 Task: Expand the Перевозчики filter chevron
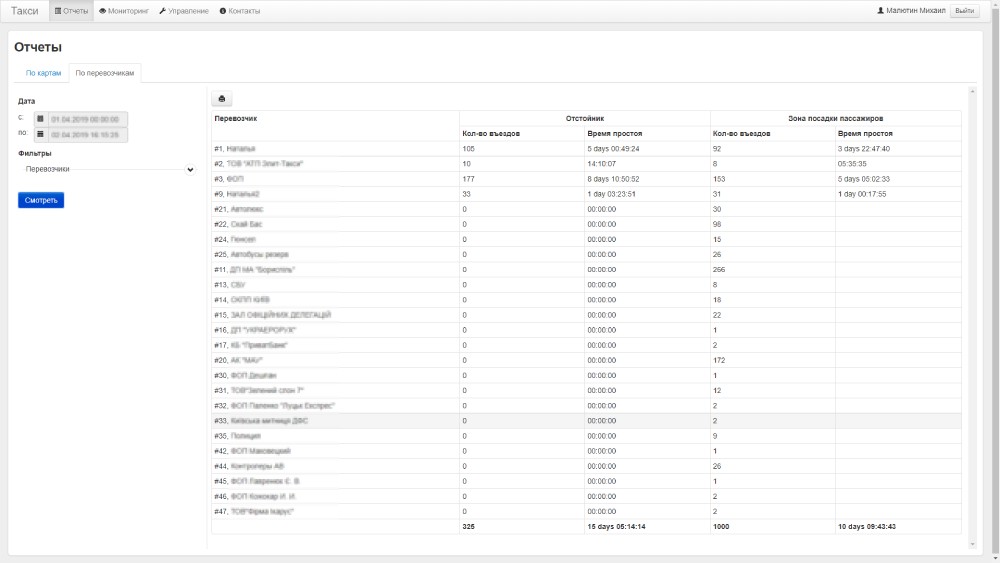190,170
